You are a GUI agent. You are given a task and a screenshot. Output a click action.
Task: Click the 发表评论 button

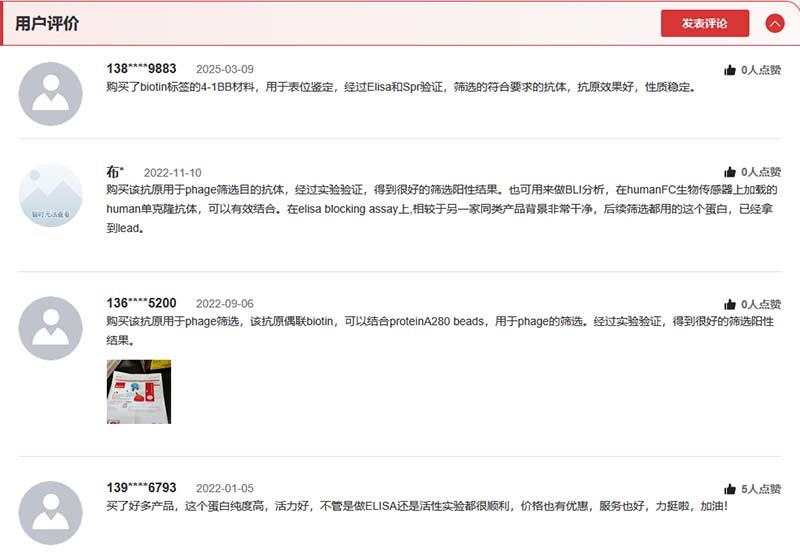(x=704, y=23)
